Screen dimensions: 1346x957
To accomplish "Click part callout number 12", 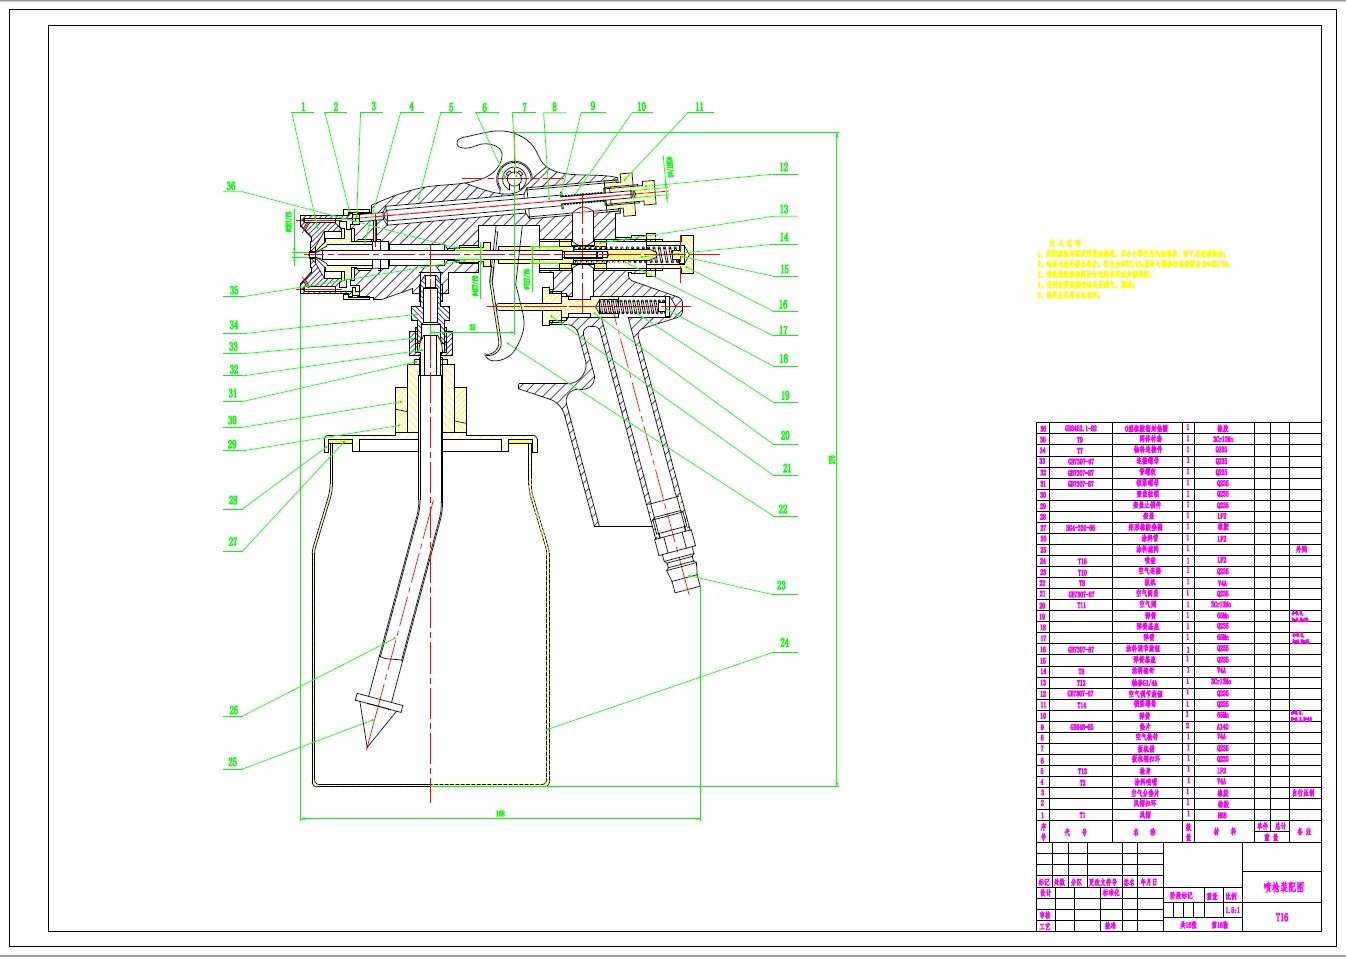I will (784, 167).
